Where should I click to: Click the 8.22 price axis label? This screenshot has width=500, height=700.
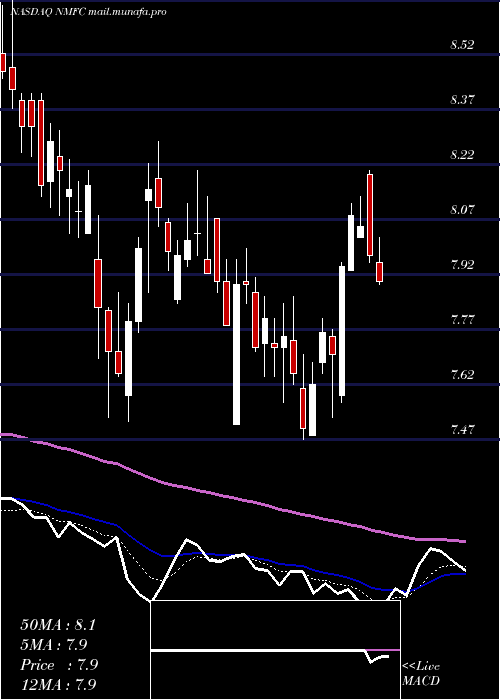click(x=462, y=154)
